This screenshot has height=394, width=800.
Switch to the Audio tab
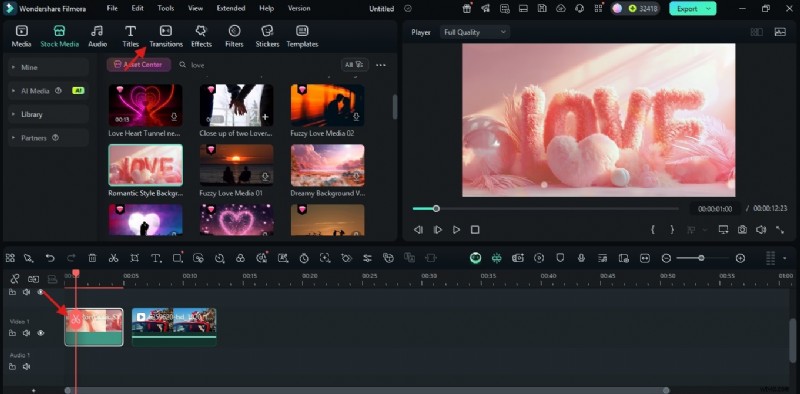[97, 36]
